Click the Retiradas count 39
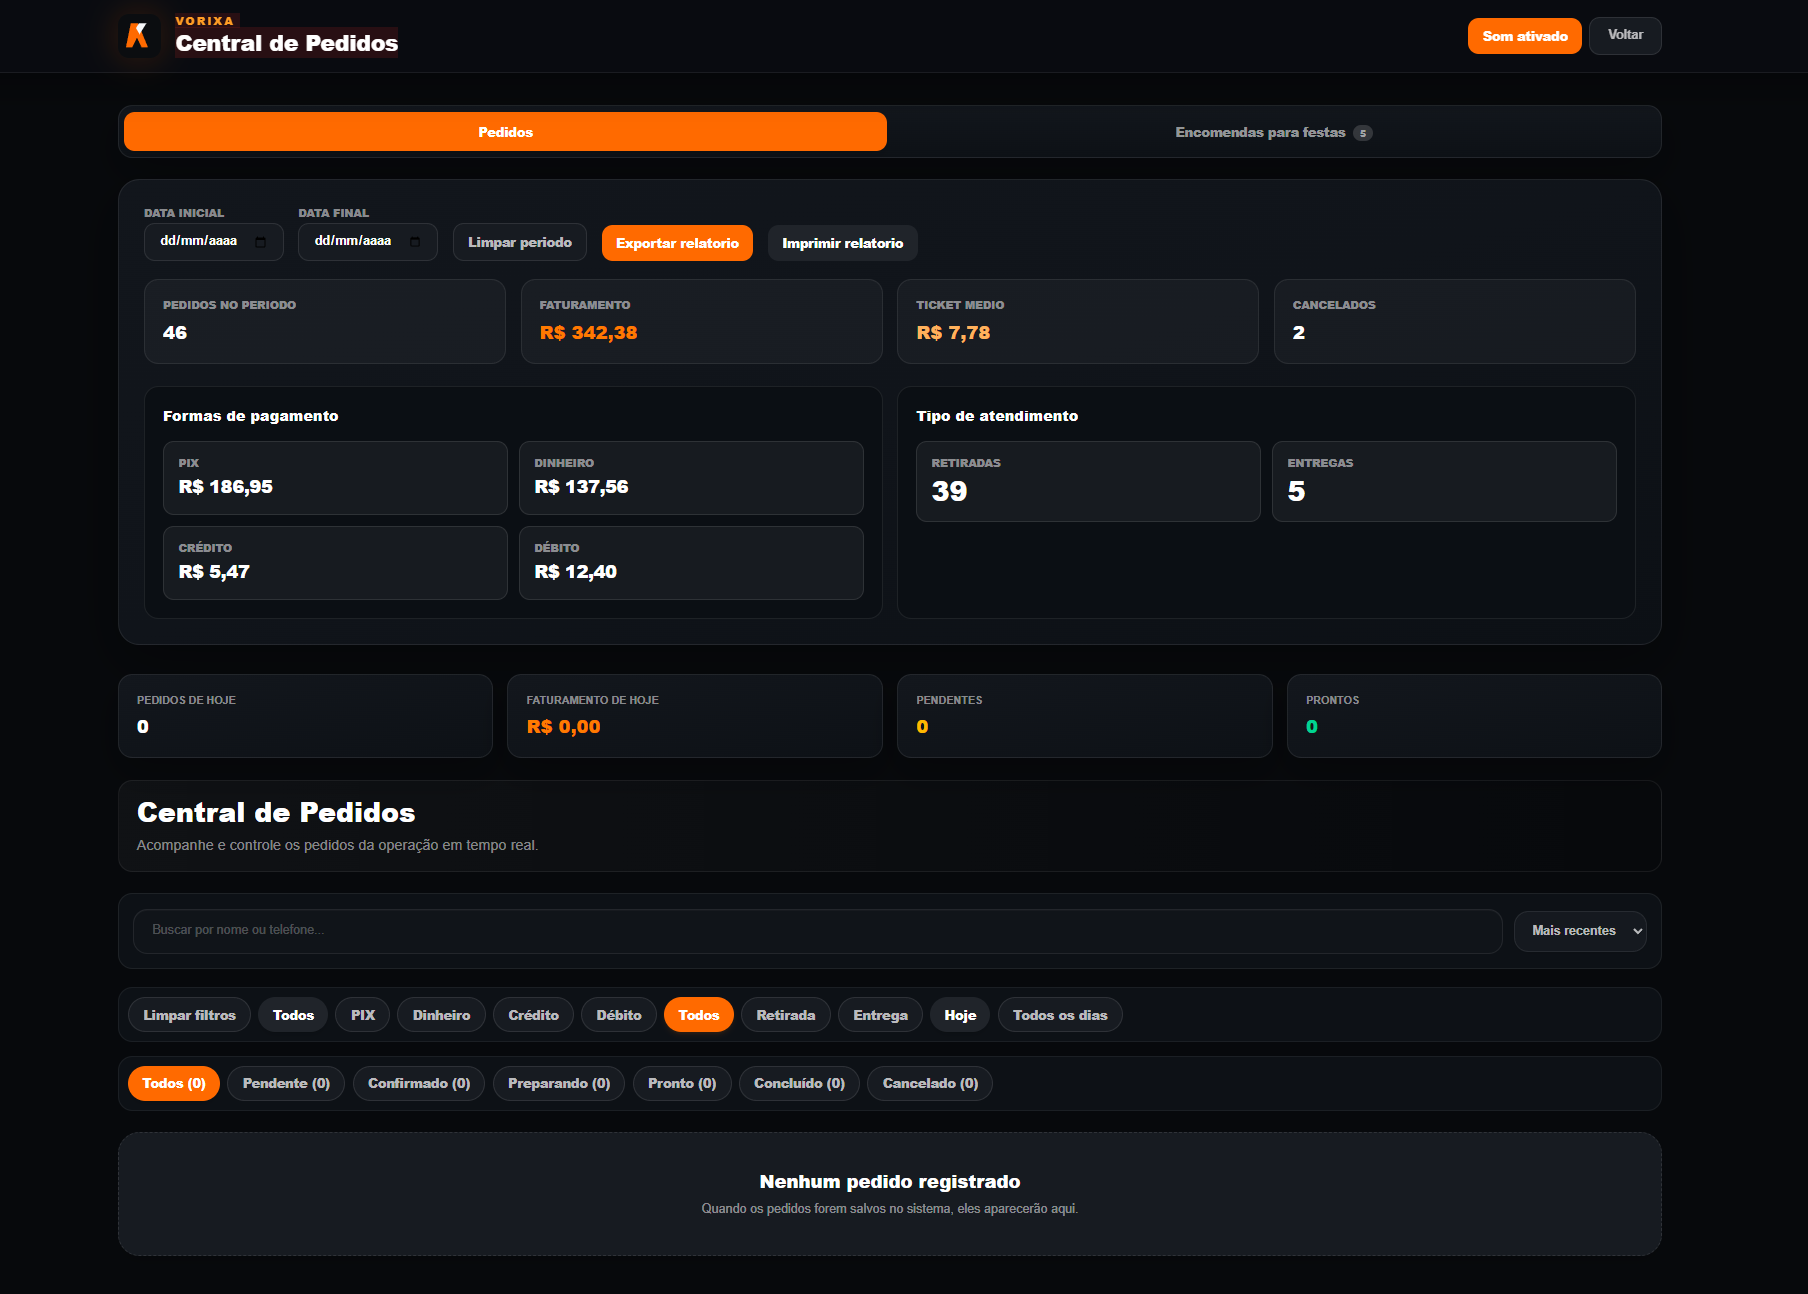 pos(949,491)
